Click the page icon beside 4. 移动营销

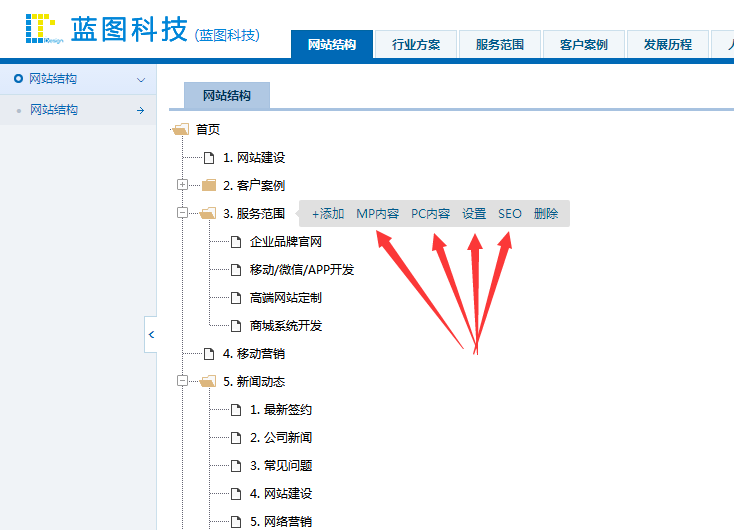click(209, 354)
